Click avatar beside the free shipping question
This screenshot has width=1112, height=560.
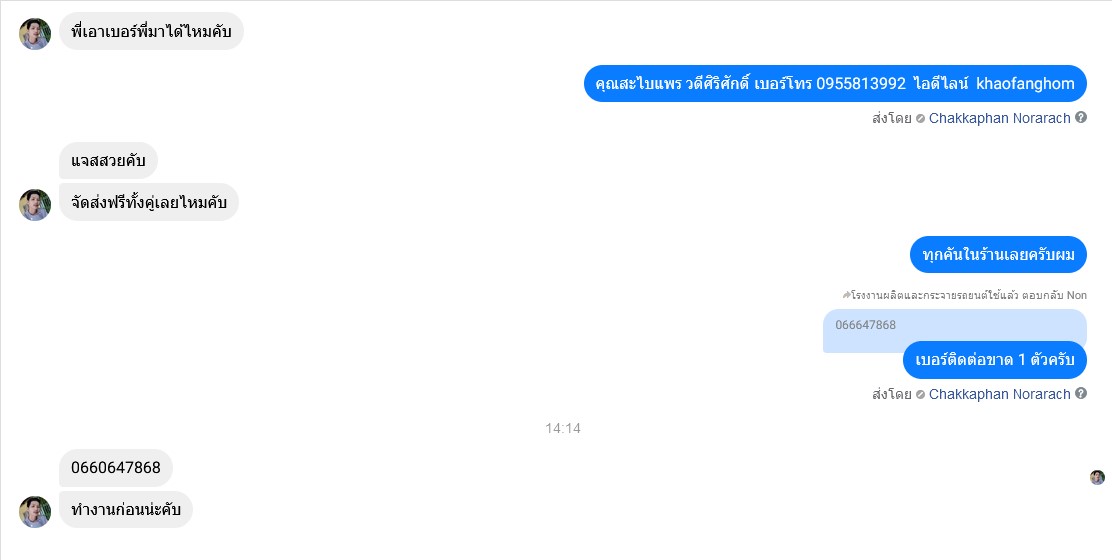click(35, 205)
